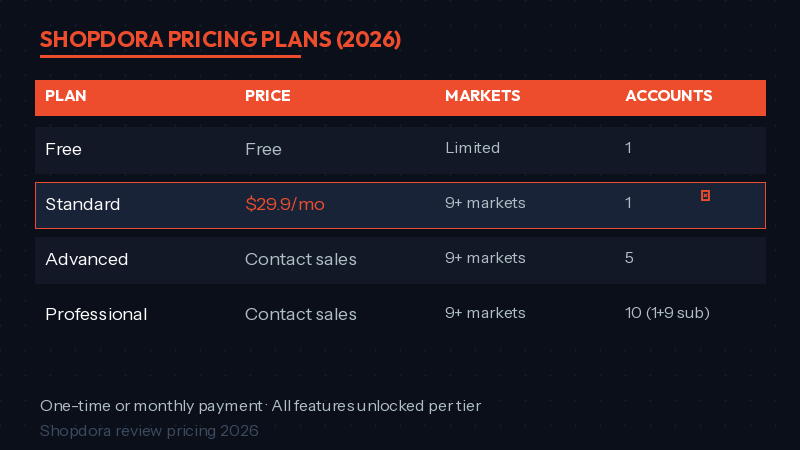Click the 10 (1+9 sub) accounts cell
Viewport: 800px width, 450px height.
click(x=667, y=313)
